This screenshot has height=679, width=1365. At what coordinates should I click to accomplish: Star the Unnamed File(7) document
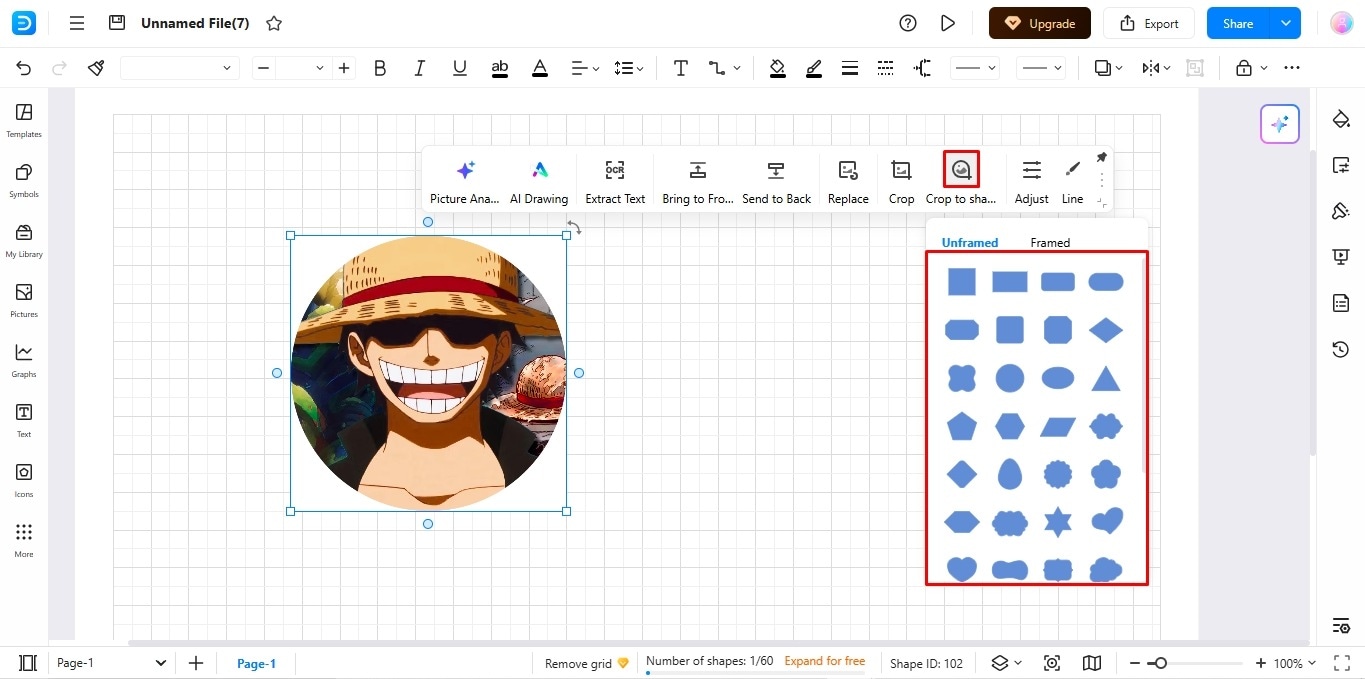274,23
